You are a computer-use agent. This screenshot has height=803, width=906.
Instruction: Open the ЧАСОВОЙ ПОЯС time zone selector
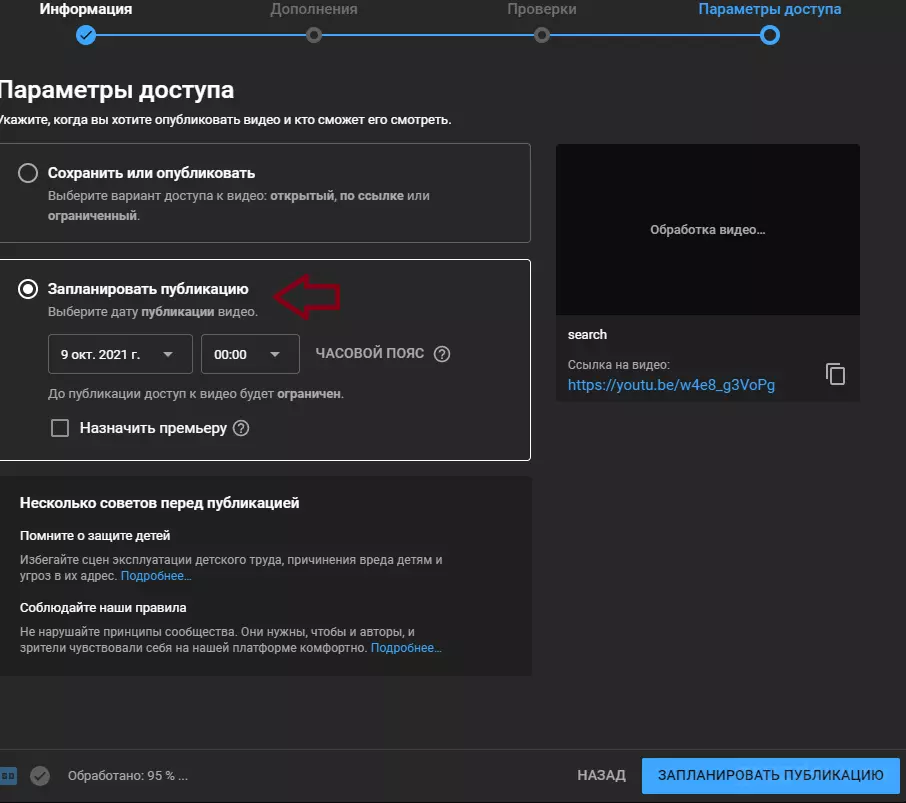(x=370, y=354)
